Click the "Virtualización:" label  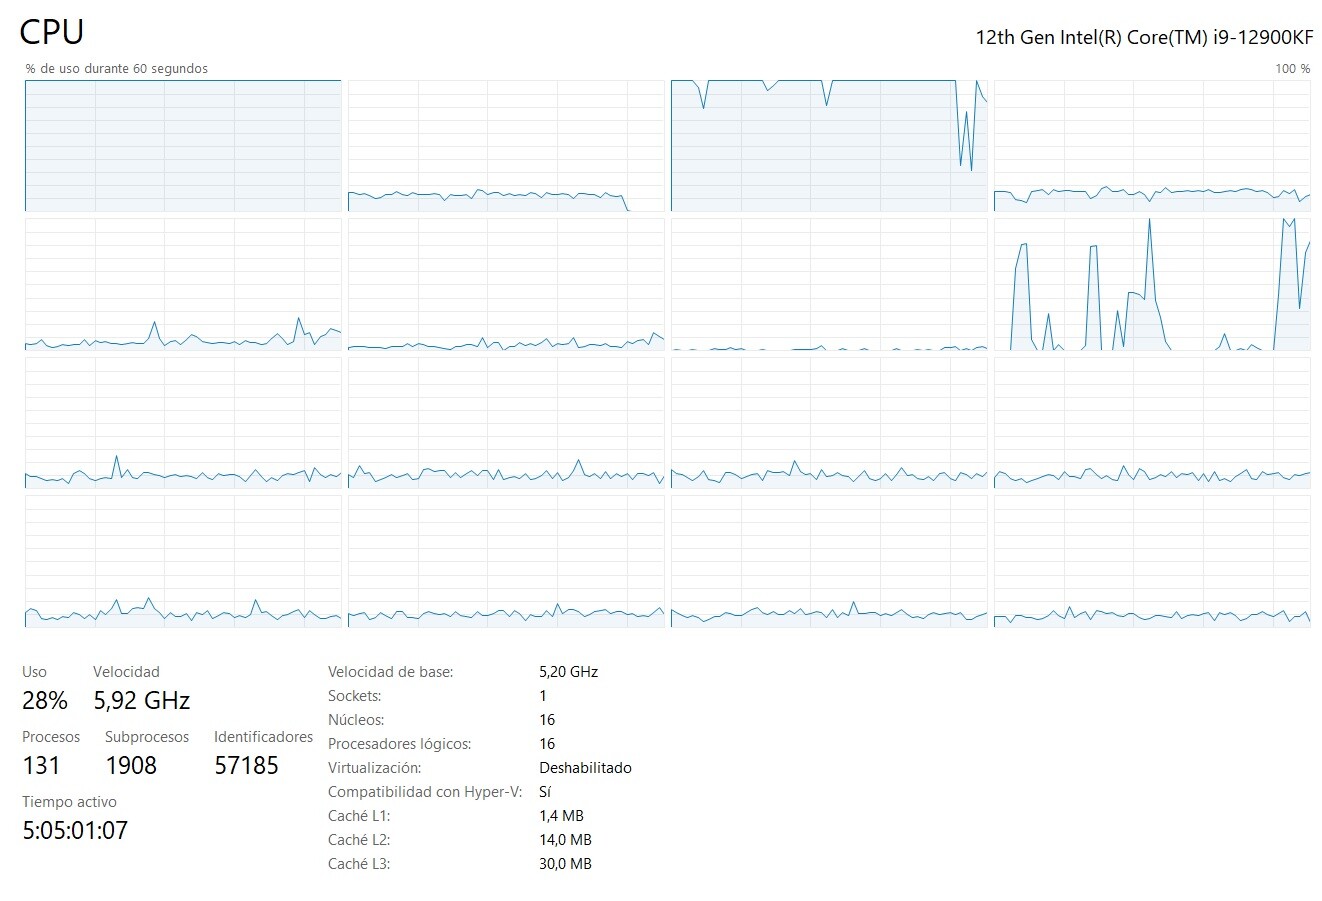coord(374,768)
